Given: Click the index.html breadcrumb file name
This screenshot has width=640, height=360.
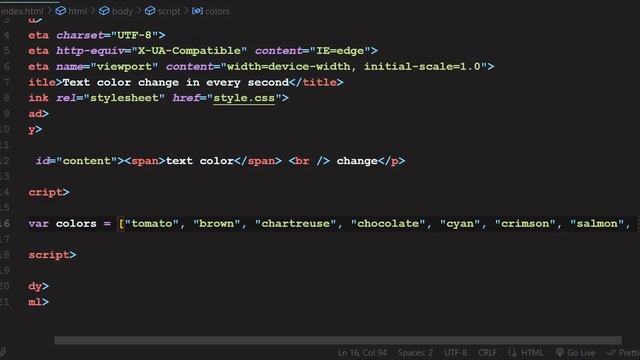Looking at the screenshot, I should (22, 11).
